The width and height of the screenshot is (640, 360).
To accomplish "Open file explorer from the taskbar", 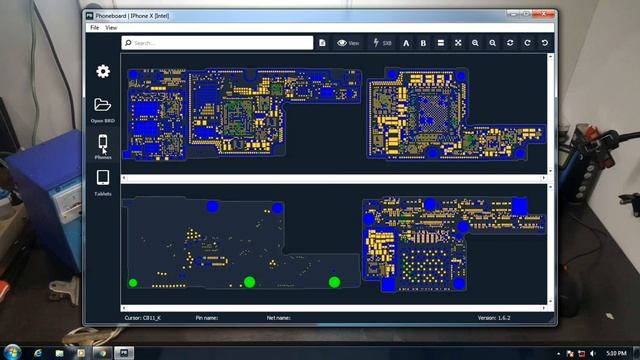I will point(60,353).
